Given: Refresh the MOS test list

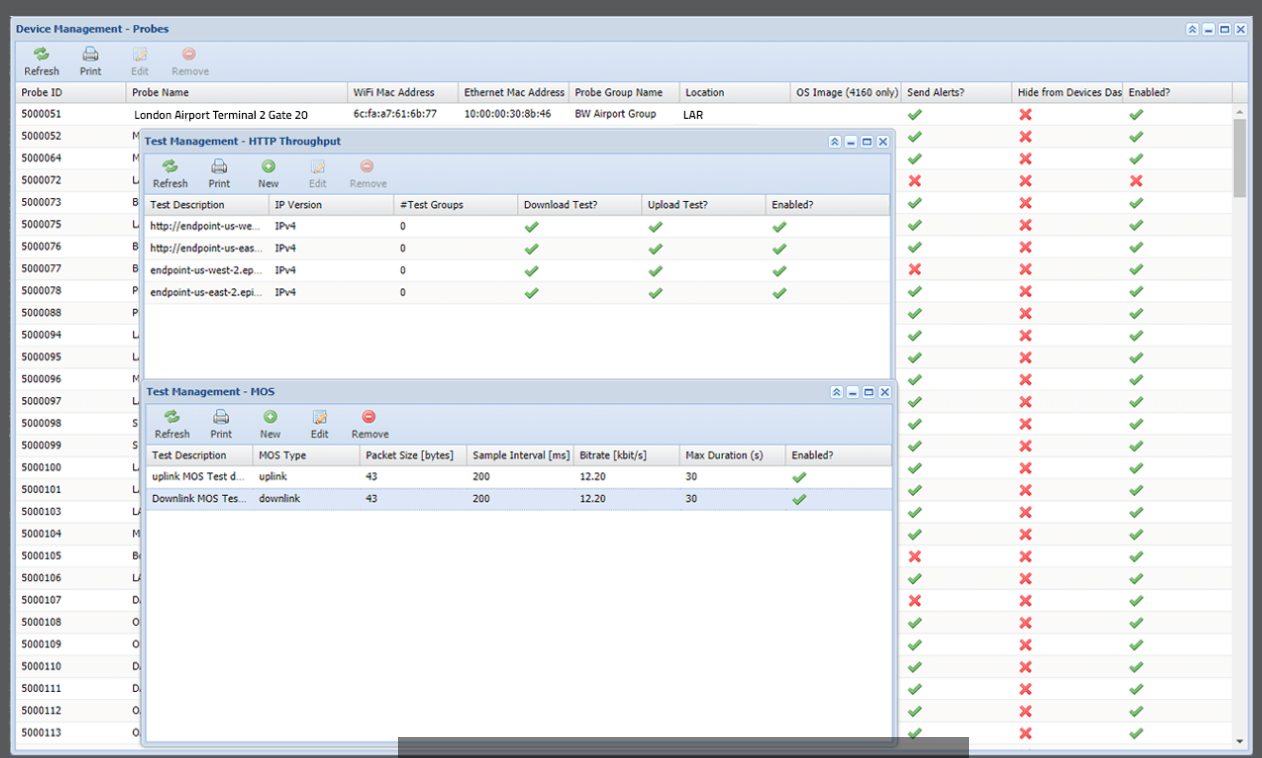Looking at the screenshot, I should 172,417.
